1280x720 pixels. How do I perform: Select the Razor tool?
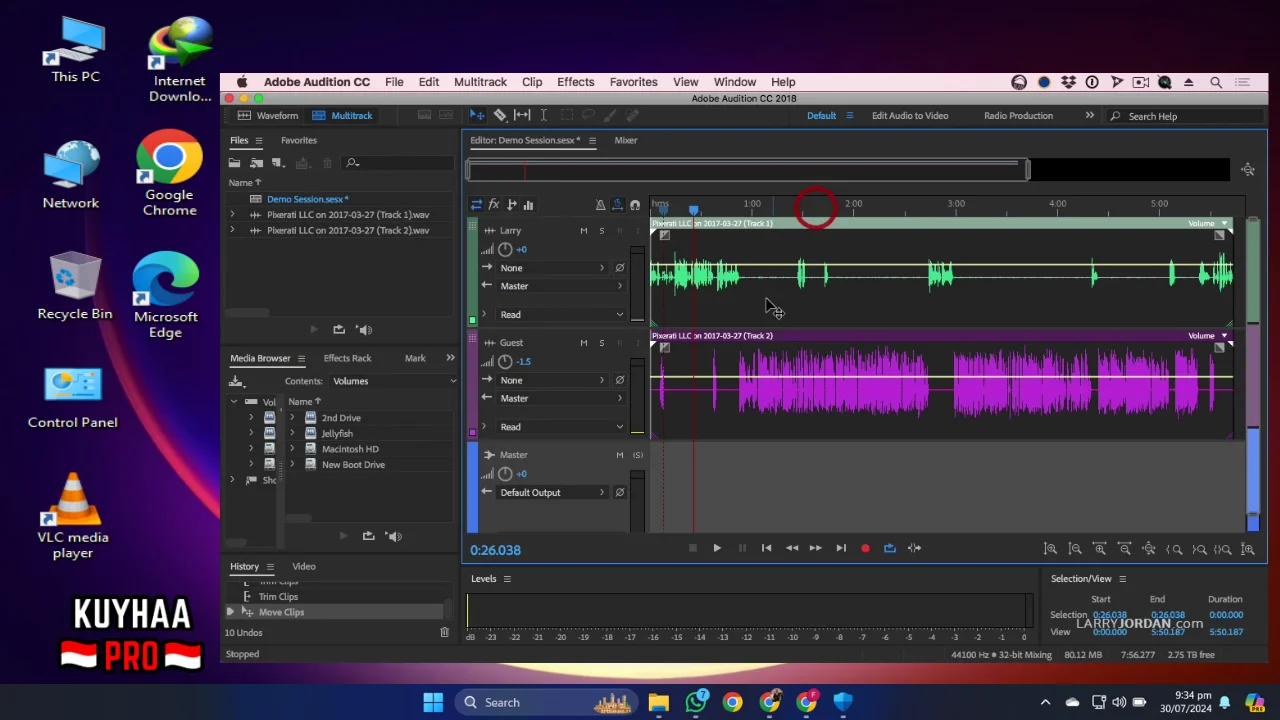click(500, 115)
